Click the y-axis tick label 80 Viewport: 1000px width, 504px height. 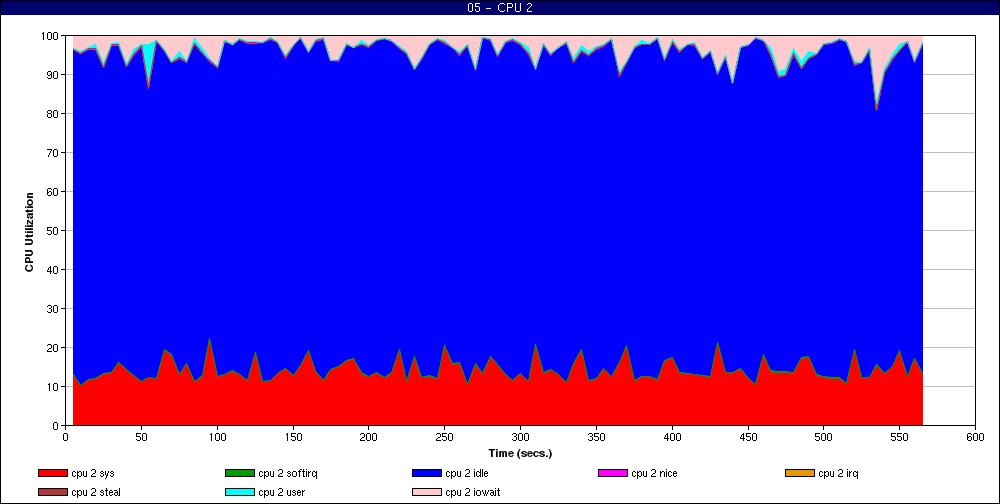pyautogui.click(x=54, y=114)
